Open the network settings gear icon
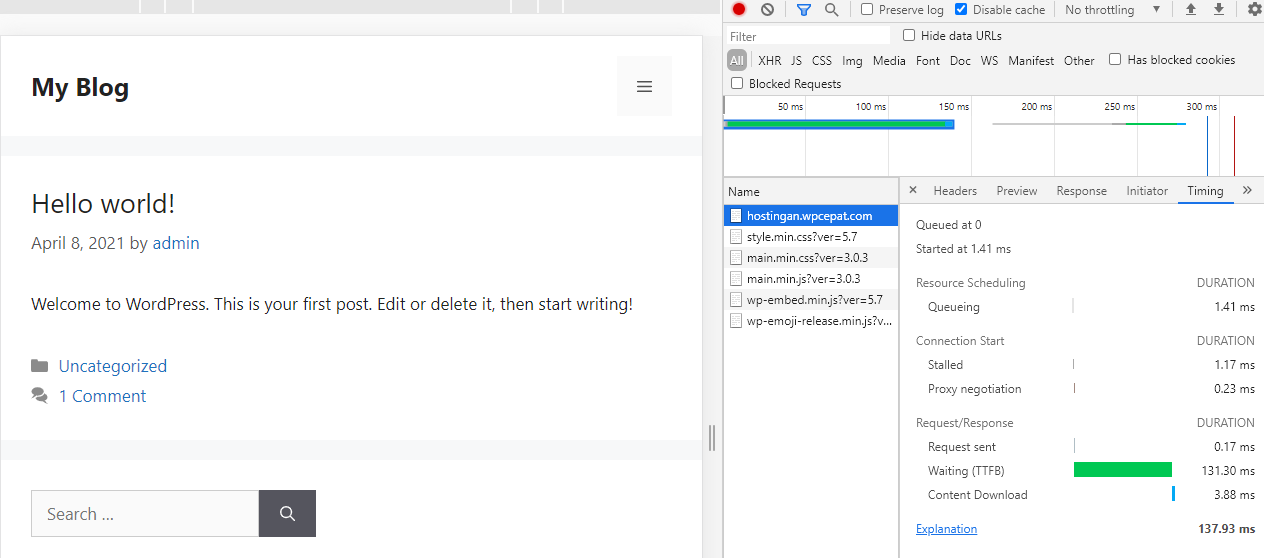This screenshot has height=558, width=1264. tap(1254, 10)
